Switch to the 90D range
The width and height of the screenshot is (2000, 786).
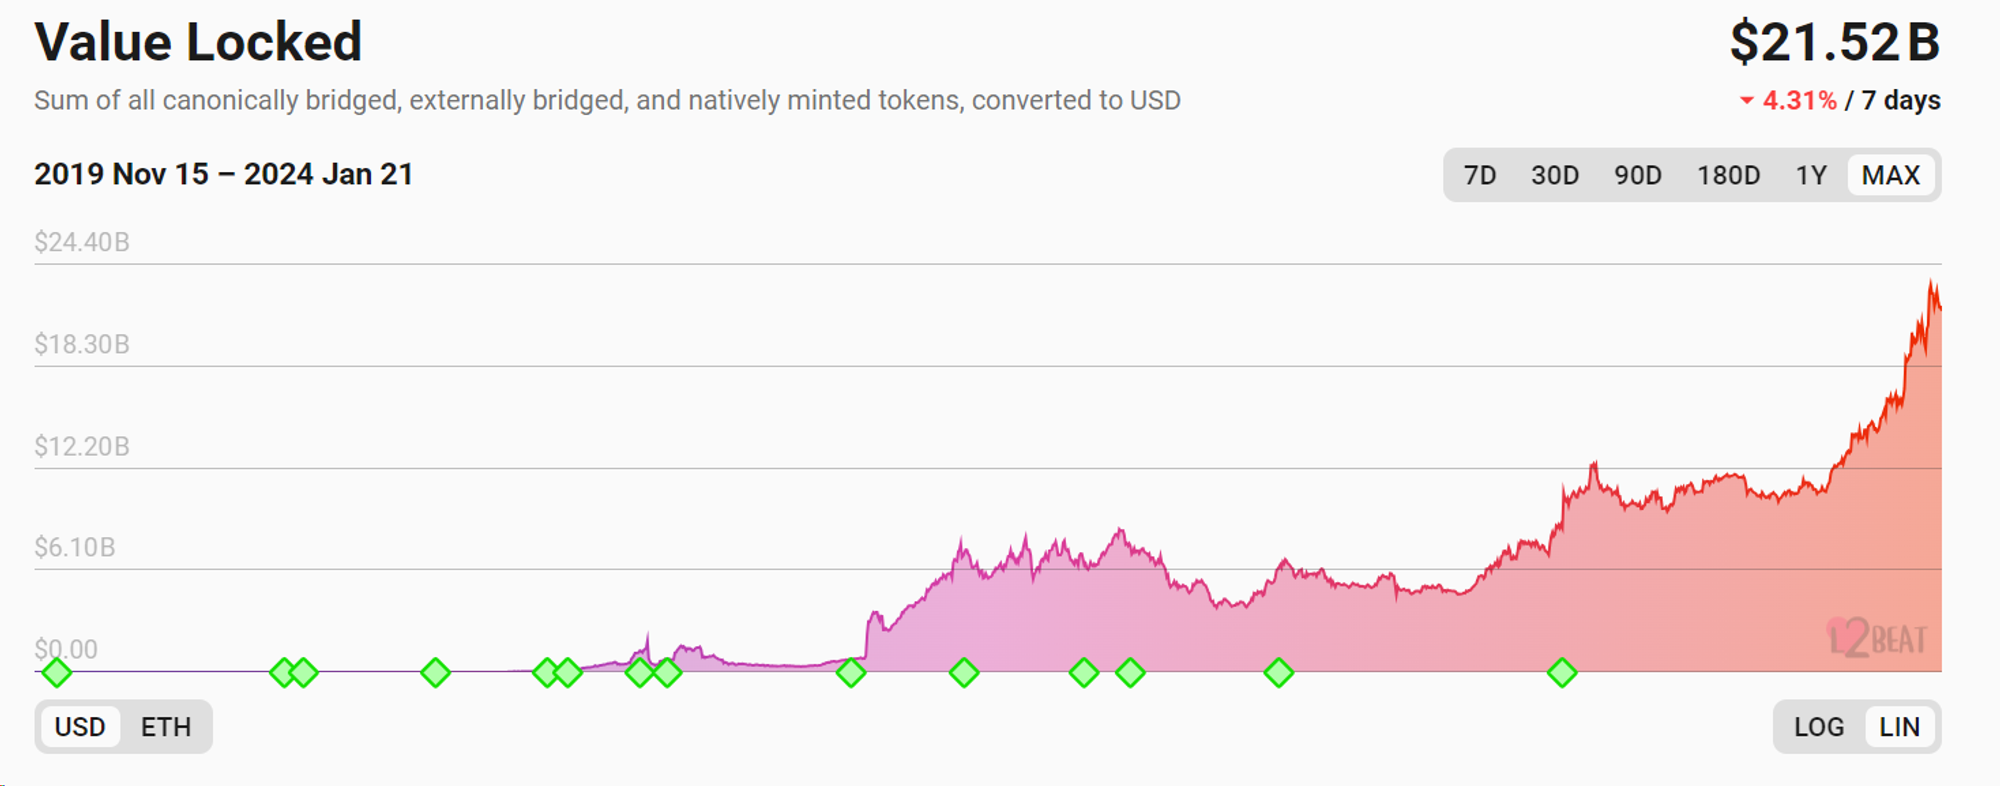click(1638, 176)
